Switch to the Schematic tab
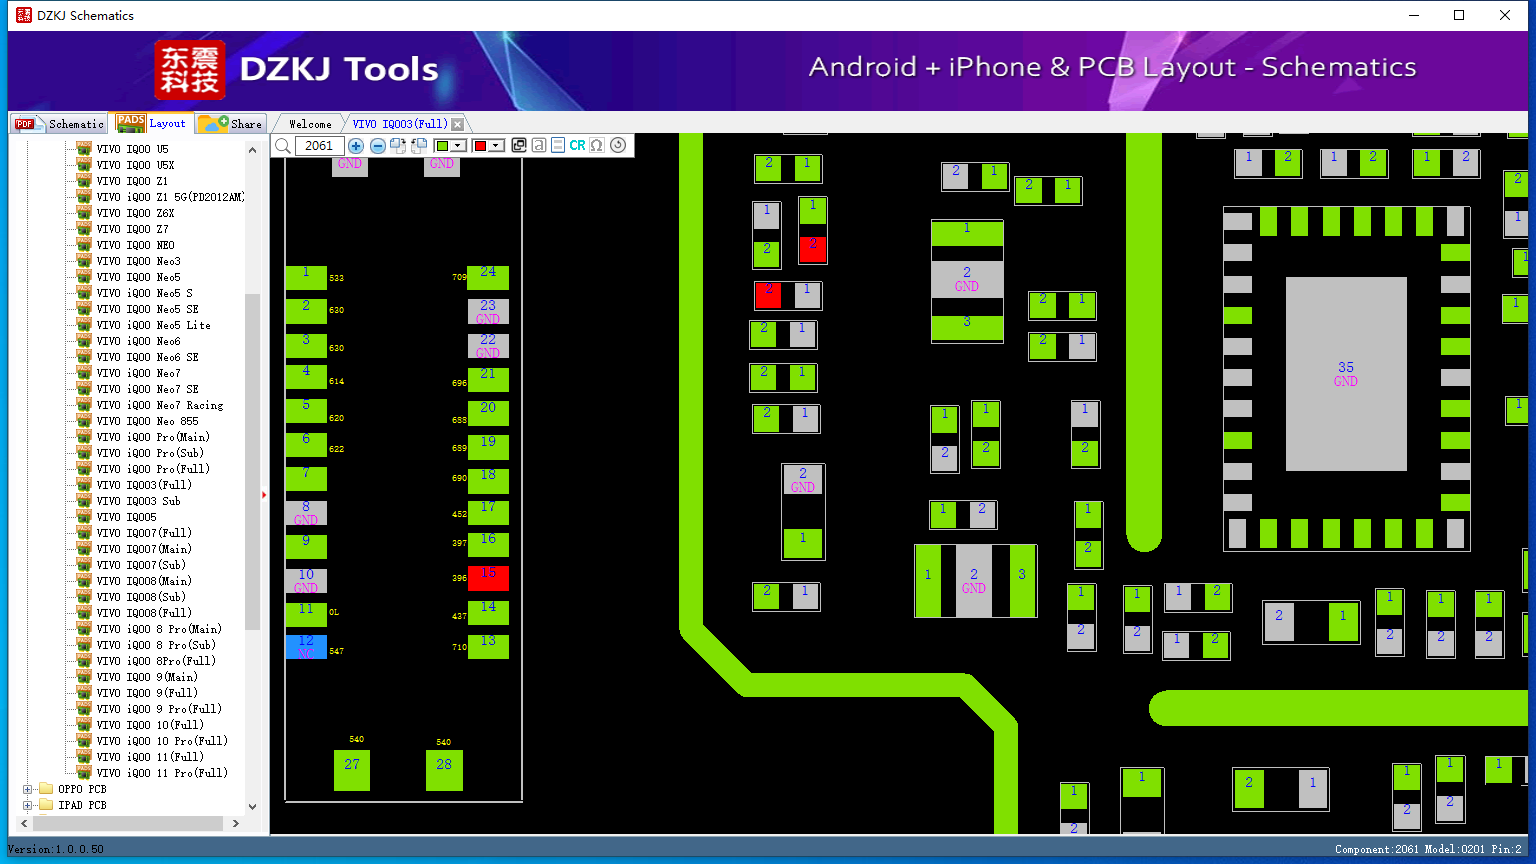The image size is (1536, 864). (x=60, y=124)
